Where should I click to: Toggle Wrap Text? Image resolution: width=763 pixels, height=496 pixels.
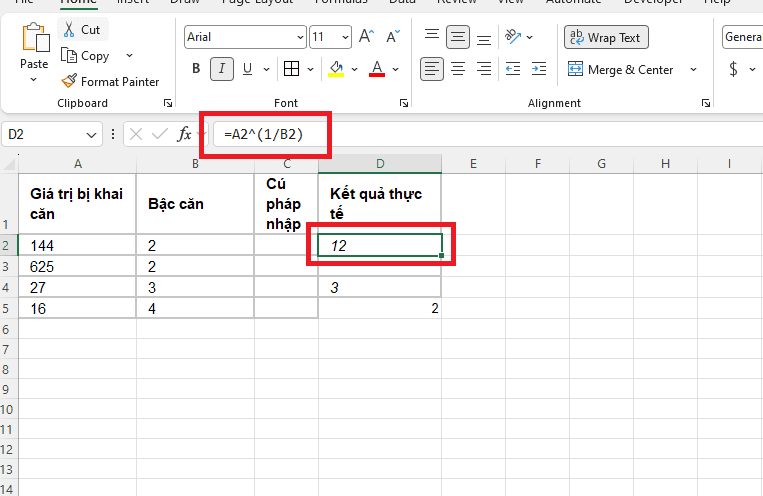(606, 37)
